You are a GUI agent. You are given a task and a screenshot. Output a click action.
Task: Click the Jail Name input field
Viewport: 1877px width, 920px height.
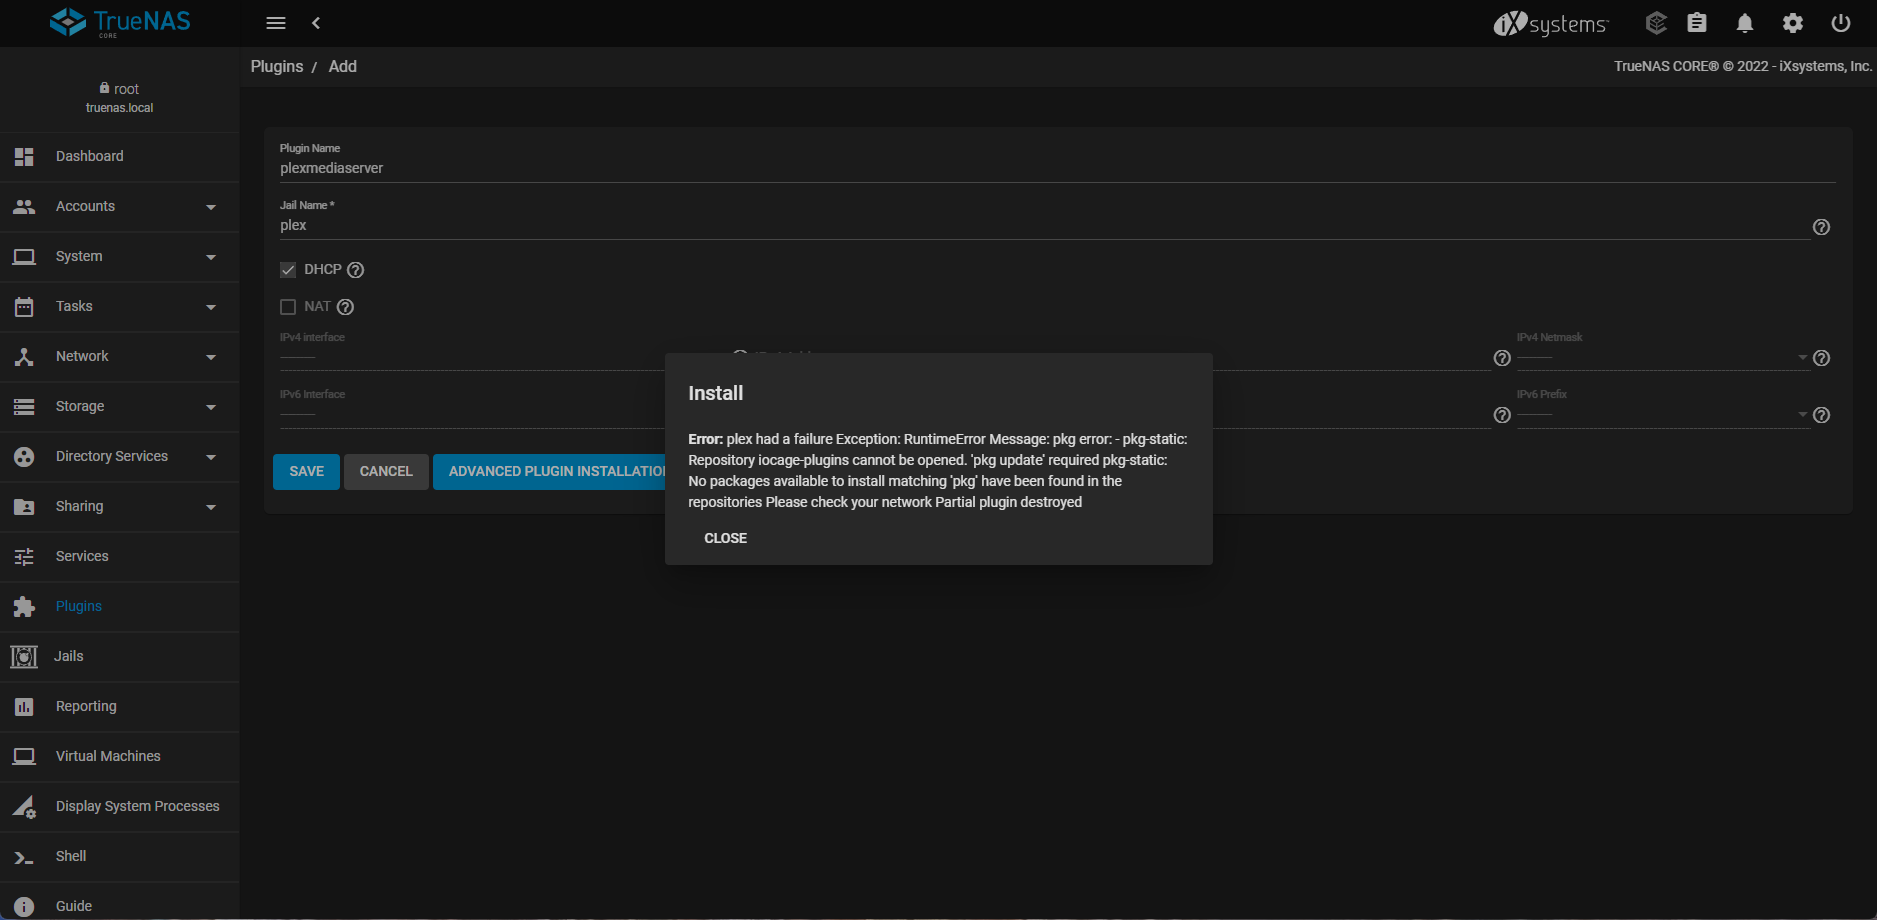(x=1040, y=226)
